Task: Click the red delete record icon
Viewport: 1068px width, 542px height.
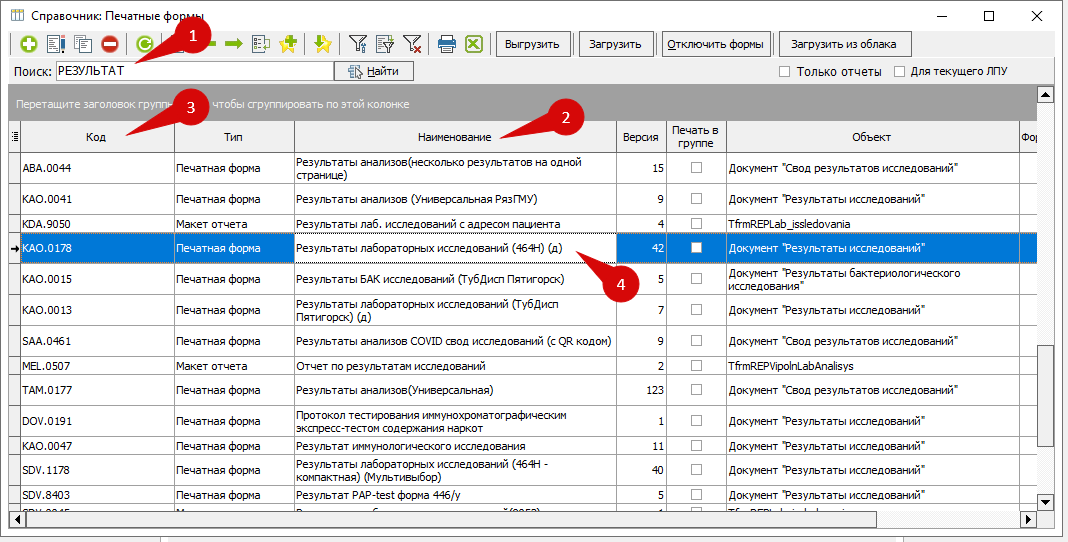Action: (x=110, y=44)
